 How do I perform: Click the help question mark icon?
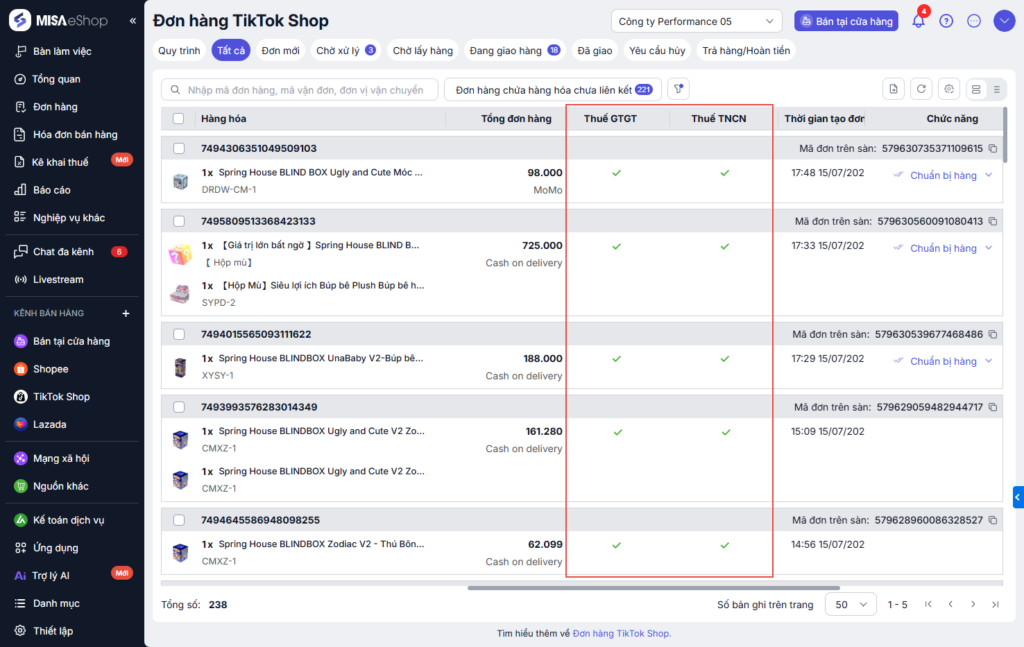point(946,21)
